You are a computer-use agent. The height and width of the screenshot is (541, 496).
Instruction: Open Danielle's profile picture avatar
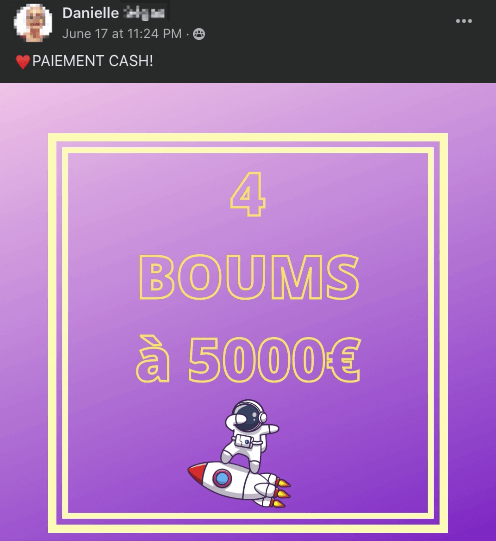pos(33,23)
